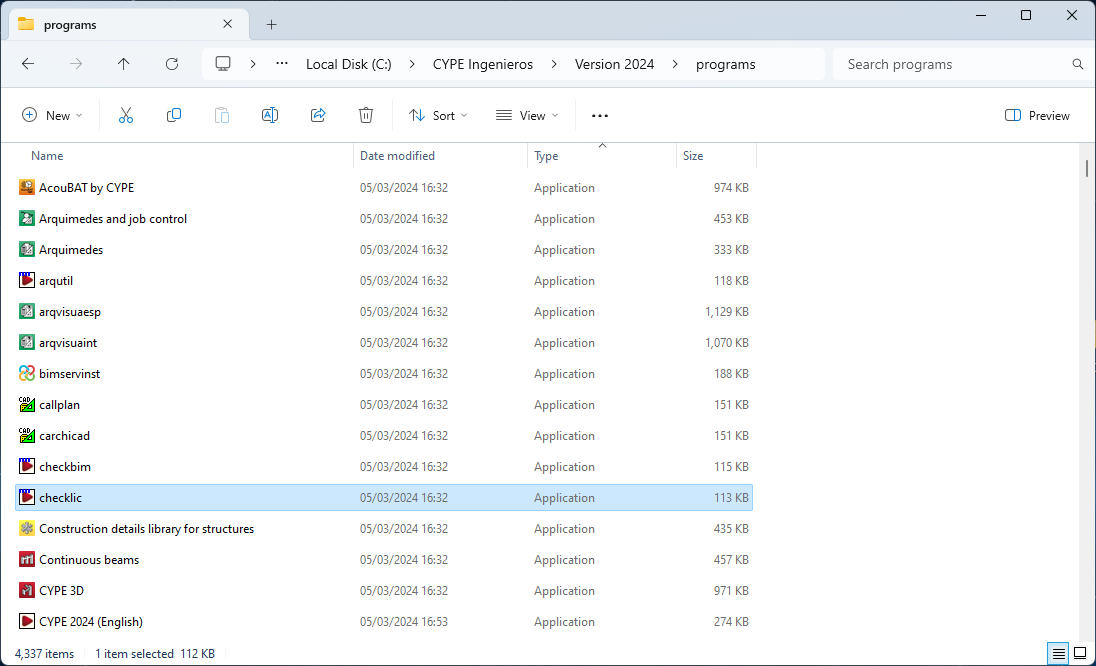1096x666 pixels.
Task: Go back to the previous folder
Action: [x=28, y=64]
